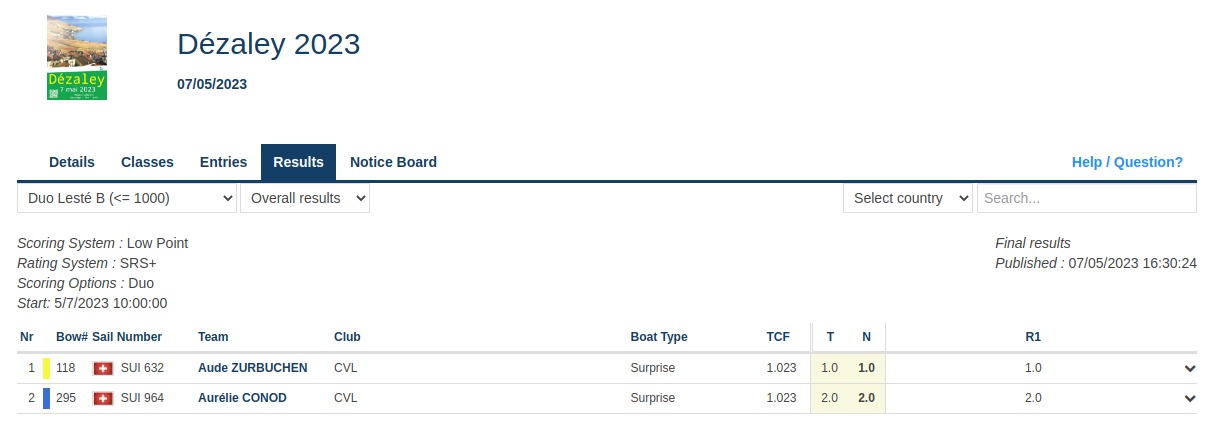Open the Select country dropdown
The height and width of the screenshot is (448, 1219).
point(908,198)
